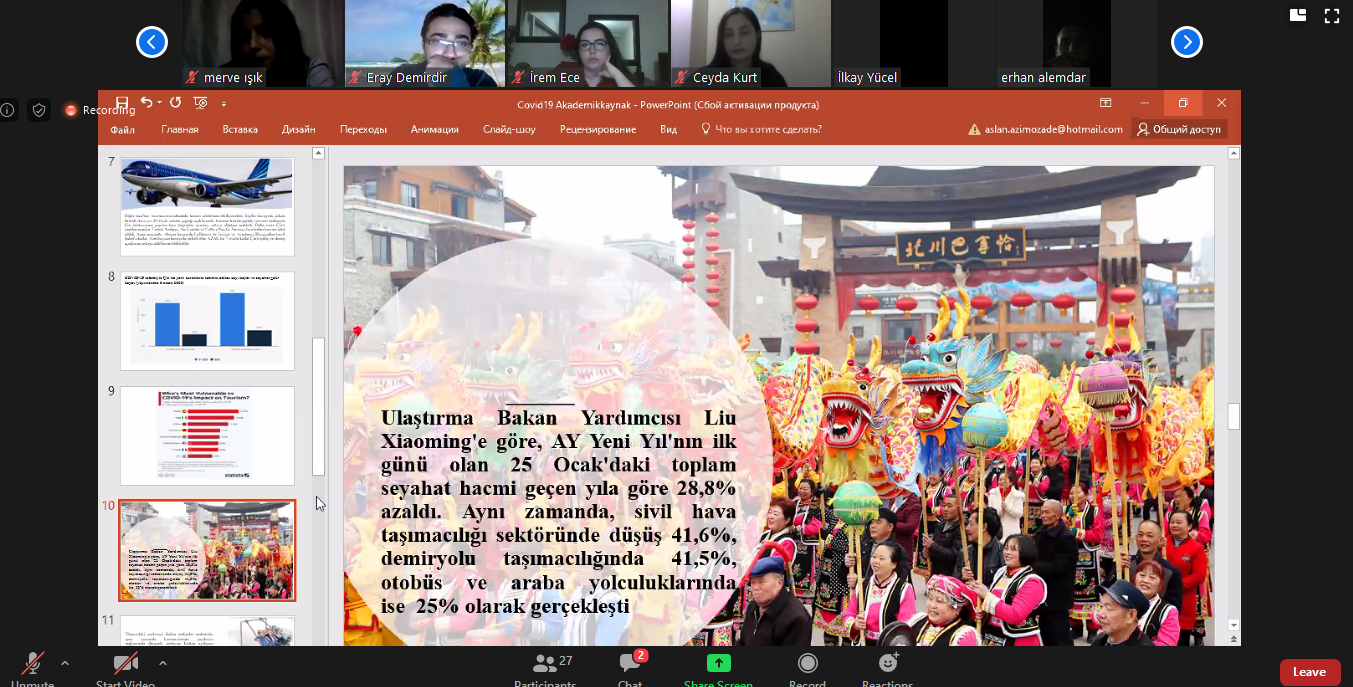Viewport: 1353px width, 687px height.
Task: Select slide 8 thumbnail with bar chart
Action: pyautogui.click(x=207, y=321)
